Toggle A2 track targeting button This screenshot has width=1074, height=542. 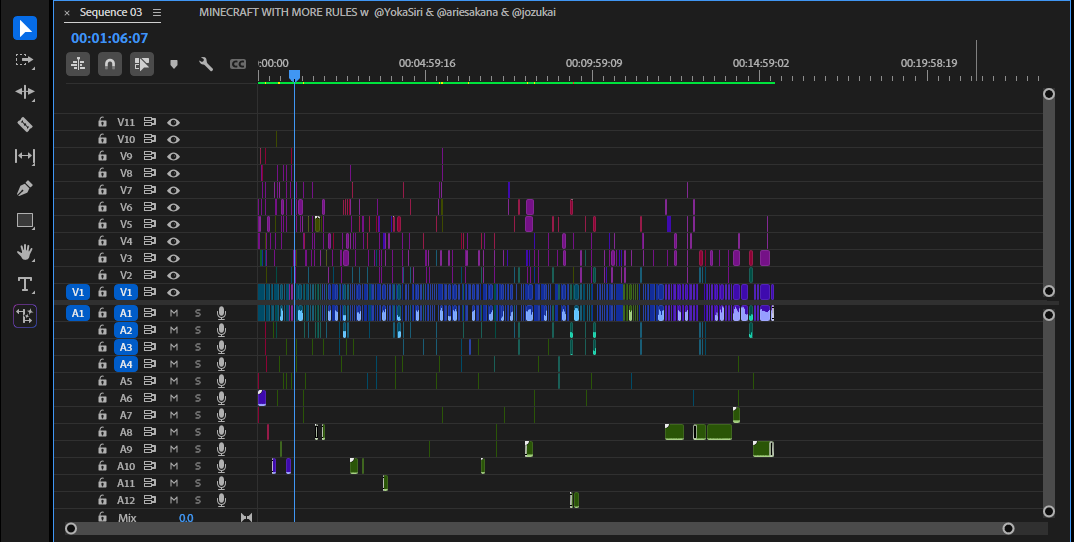click(x=126, y=330)
